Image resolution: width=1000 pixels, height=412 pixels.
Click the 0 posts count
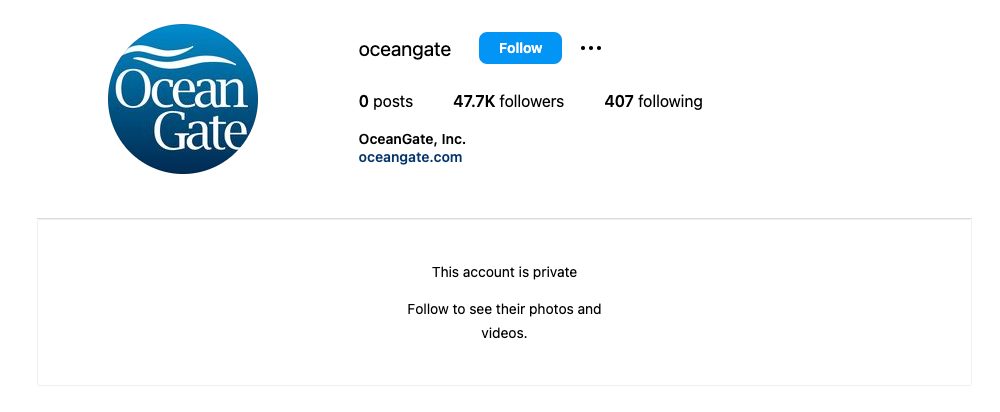[x=385, y=101]
